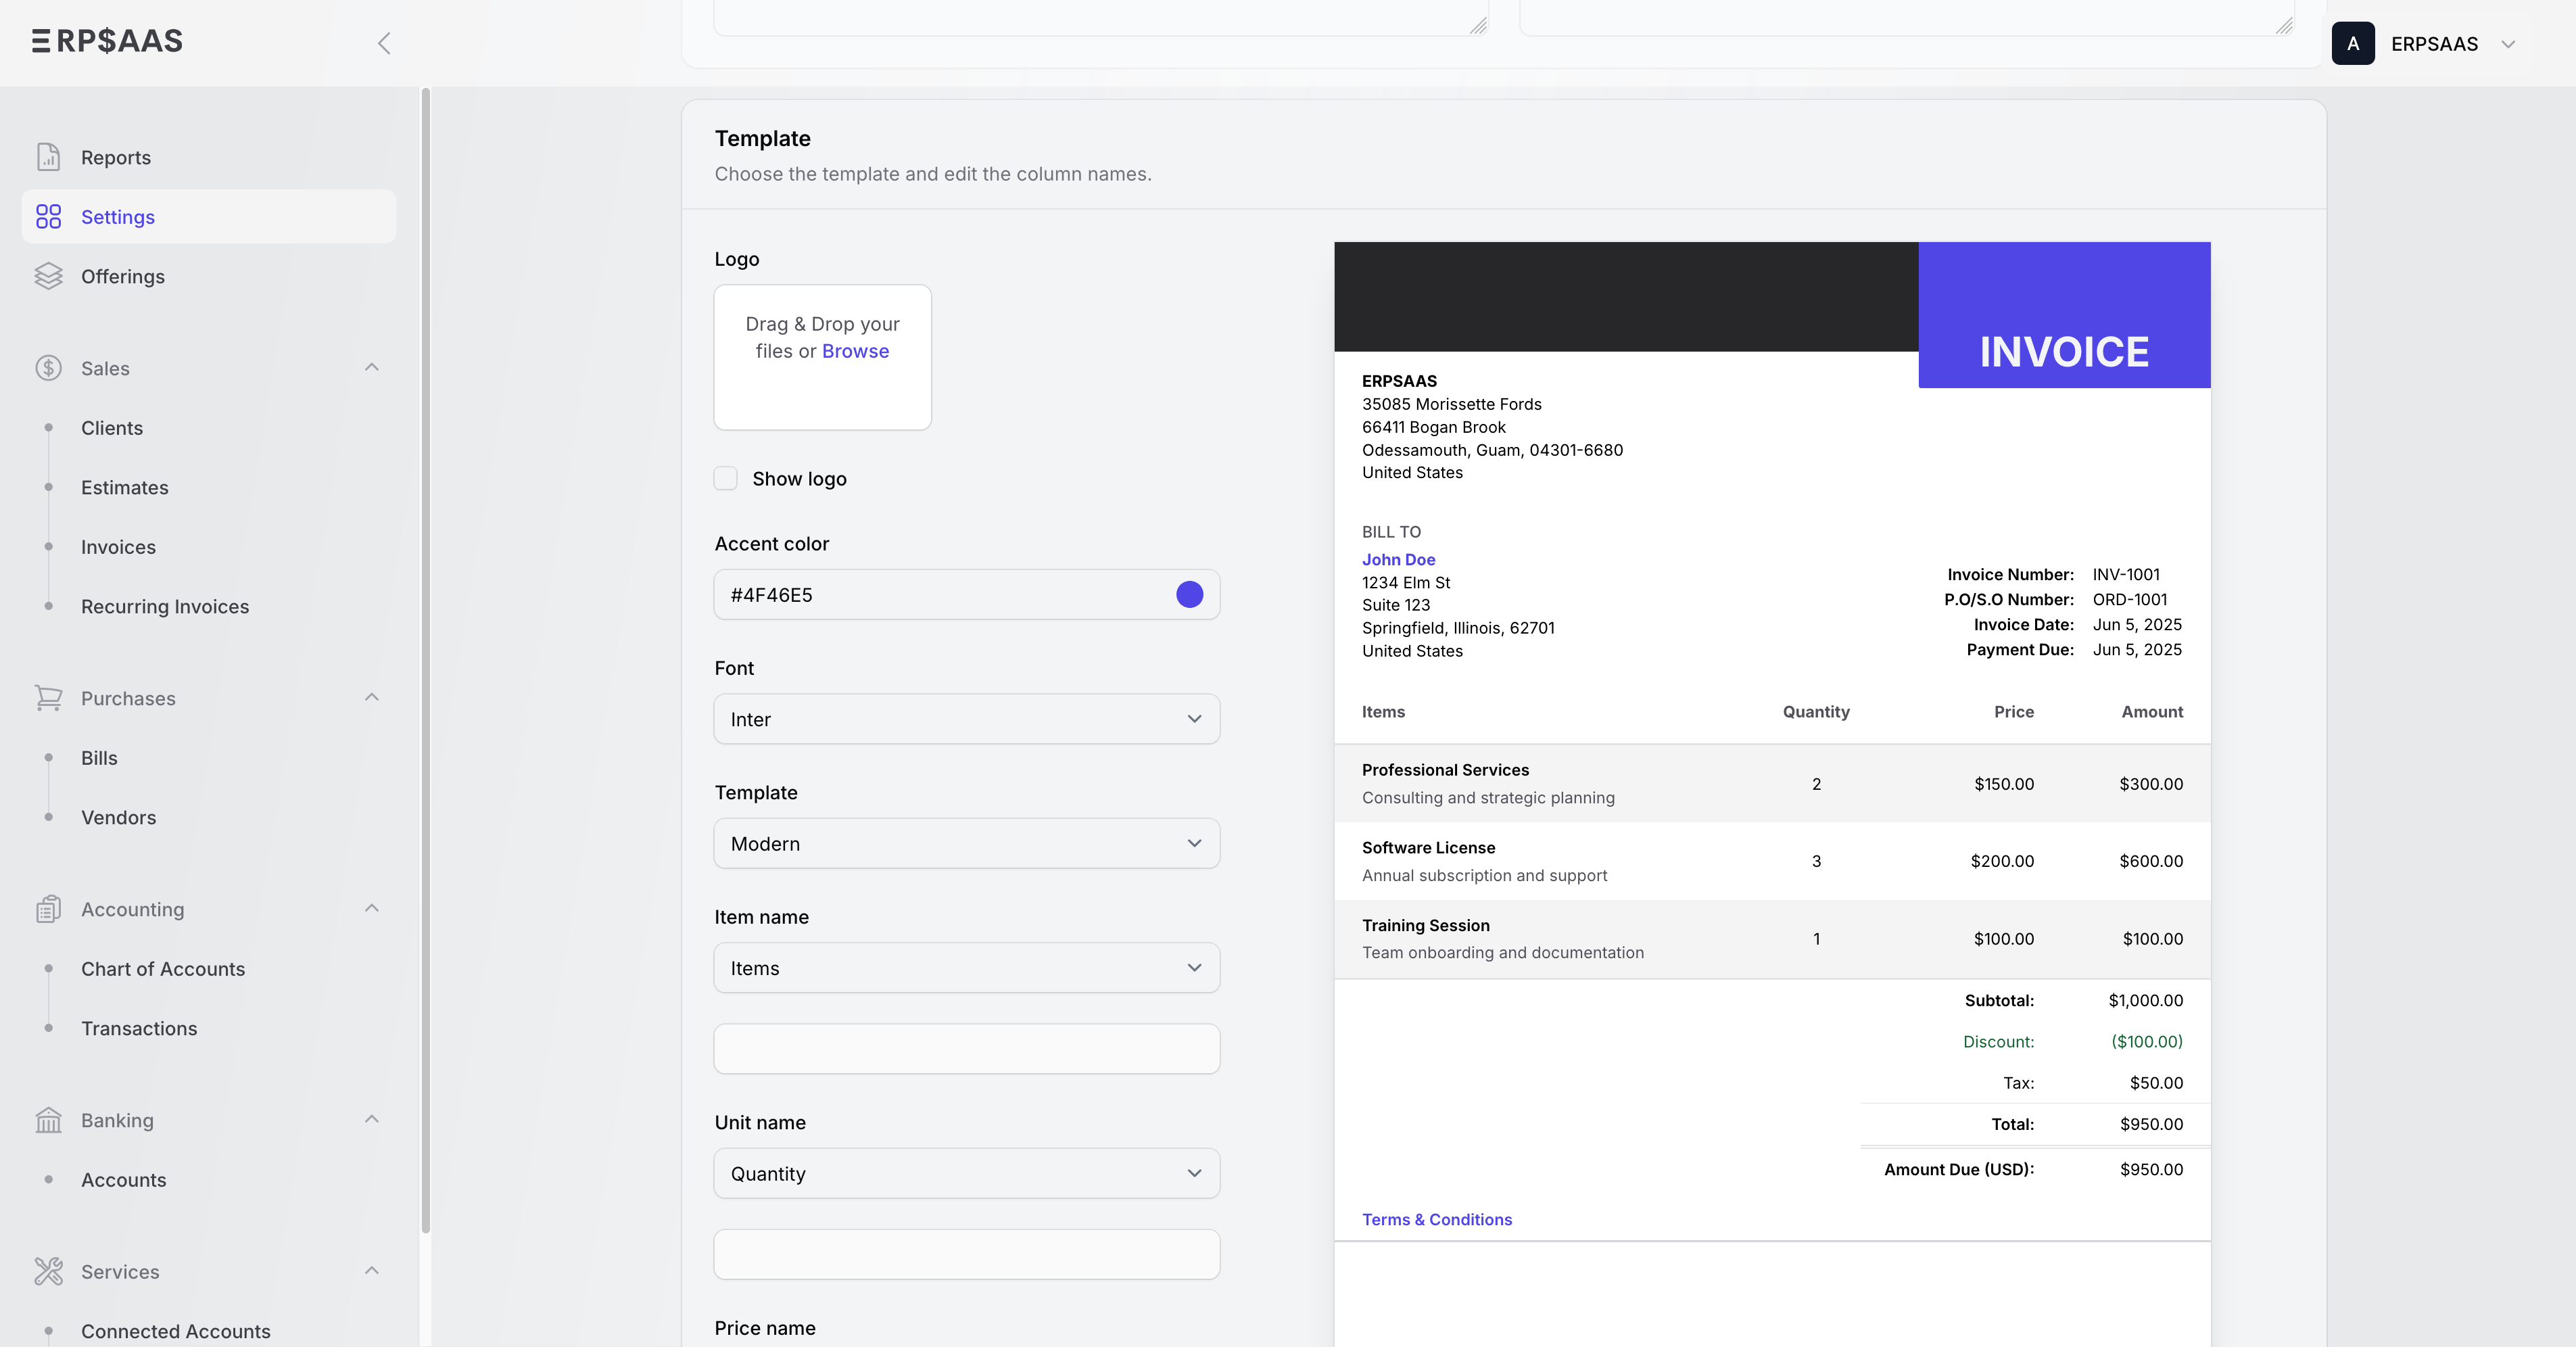Click the Sales dollar icon
Image resolution: width=2576 pixels, height=1347 pixels.
(48, 368)
